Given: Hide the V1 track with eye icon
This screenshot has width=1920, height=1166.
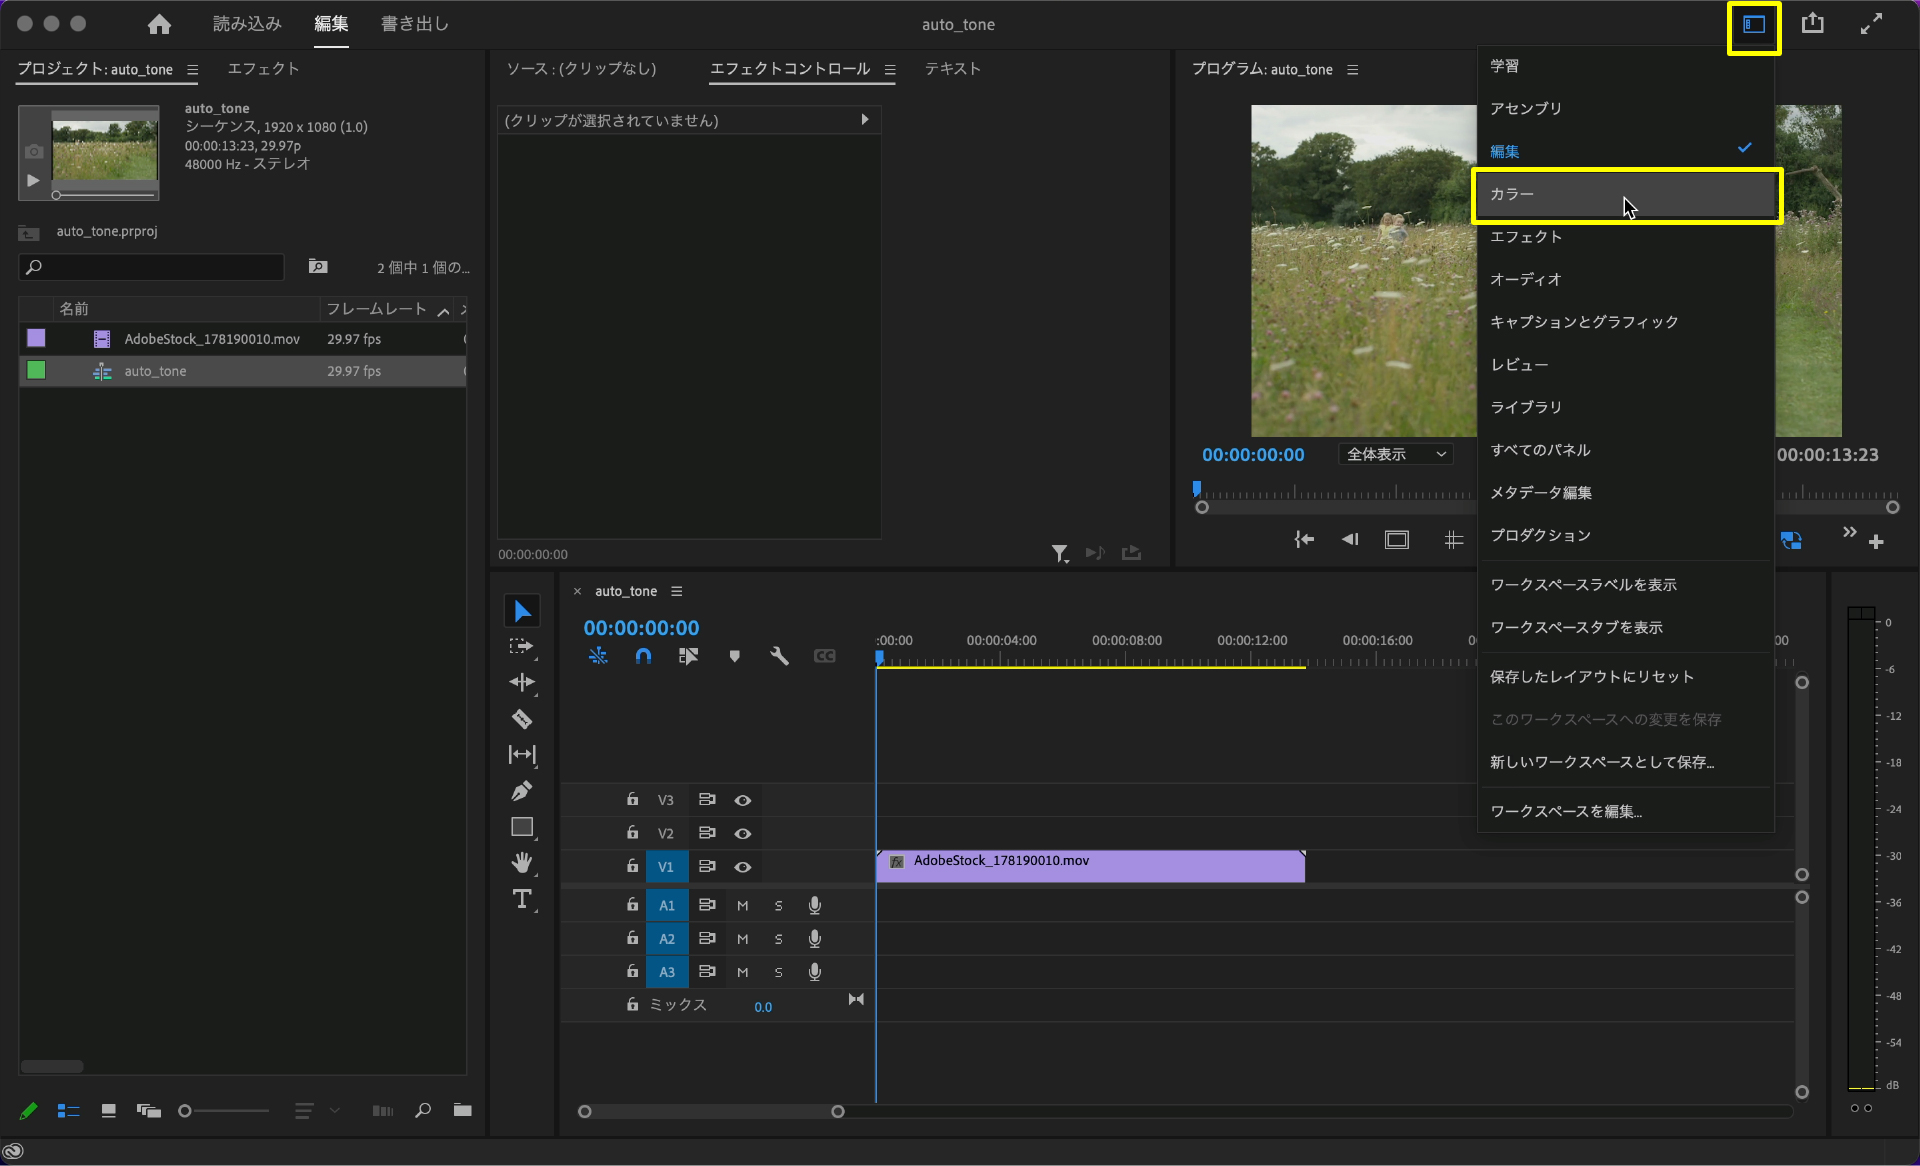Looking at the screenshot, I should (742, 867).
